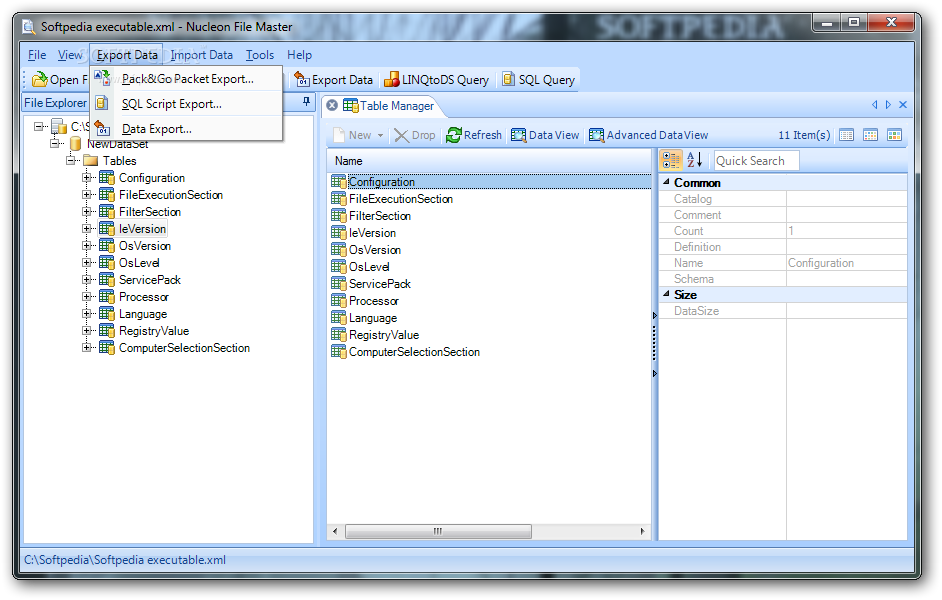Select Processor in File Explorer tree
942x600 pixels.
tap(144, 297)
